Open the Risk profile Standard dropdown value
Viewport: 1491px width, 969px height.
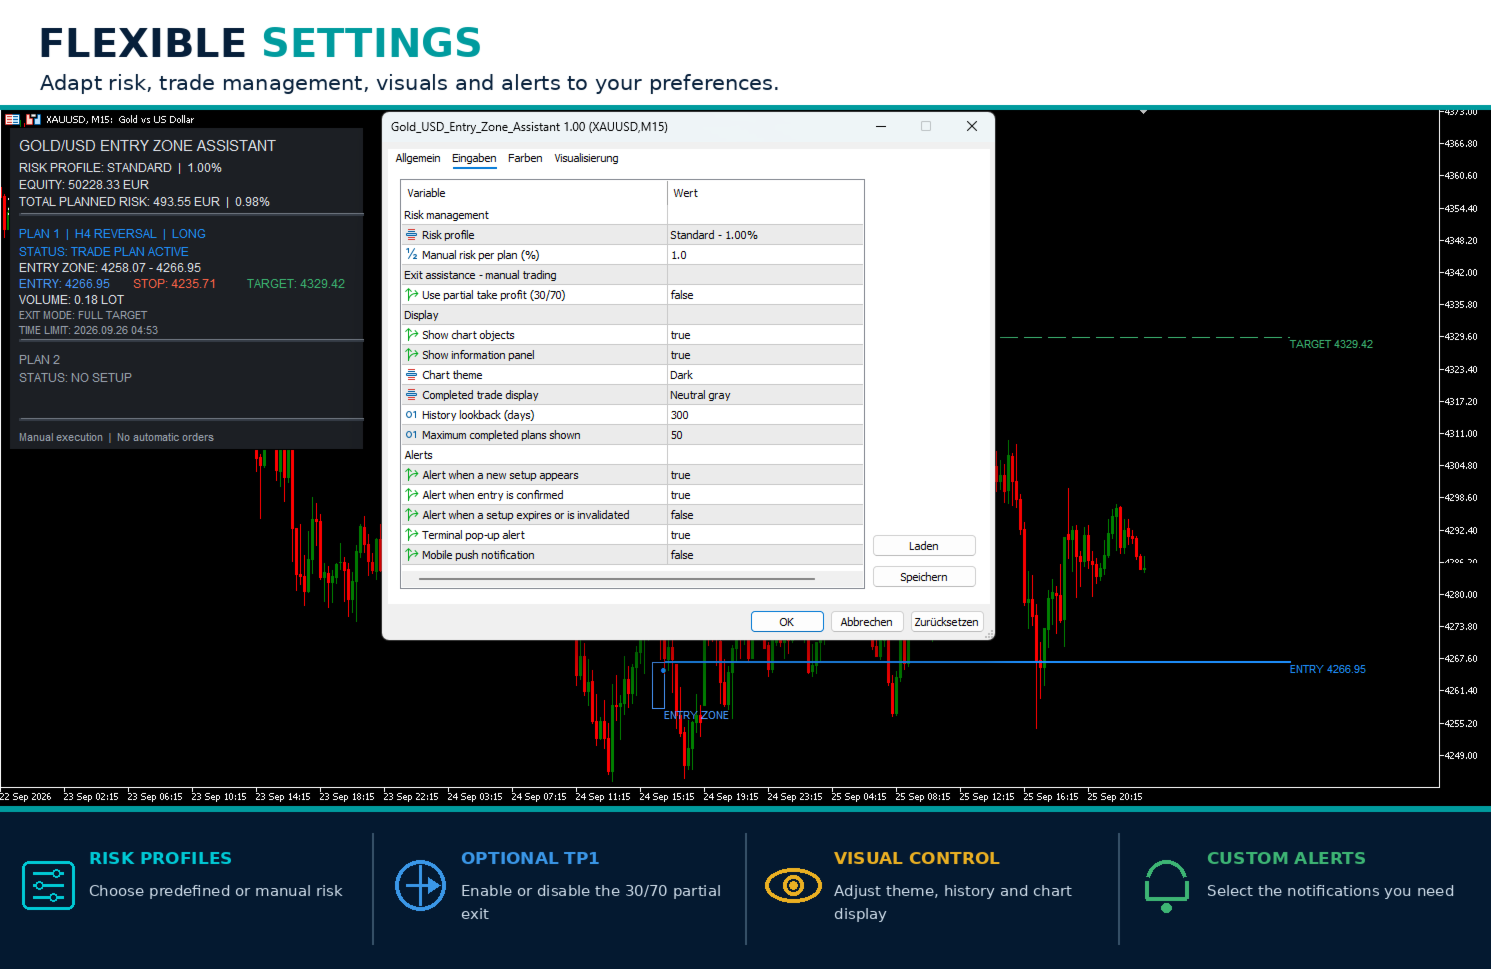[x=765, y=235]
